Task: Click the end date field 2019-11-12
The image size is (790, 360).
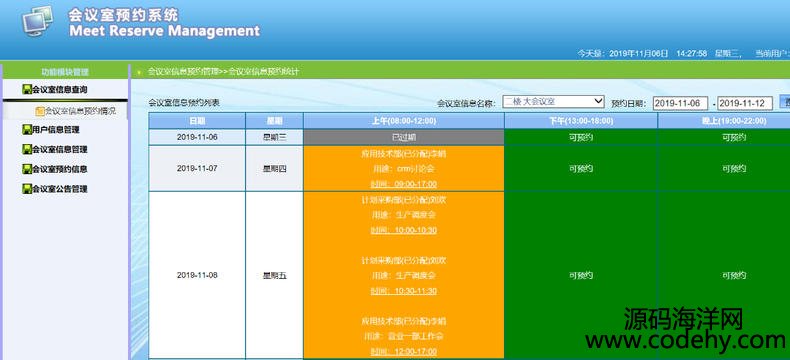Action: pos(745,103)
